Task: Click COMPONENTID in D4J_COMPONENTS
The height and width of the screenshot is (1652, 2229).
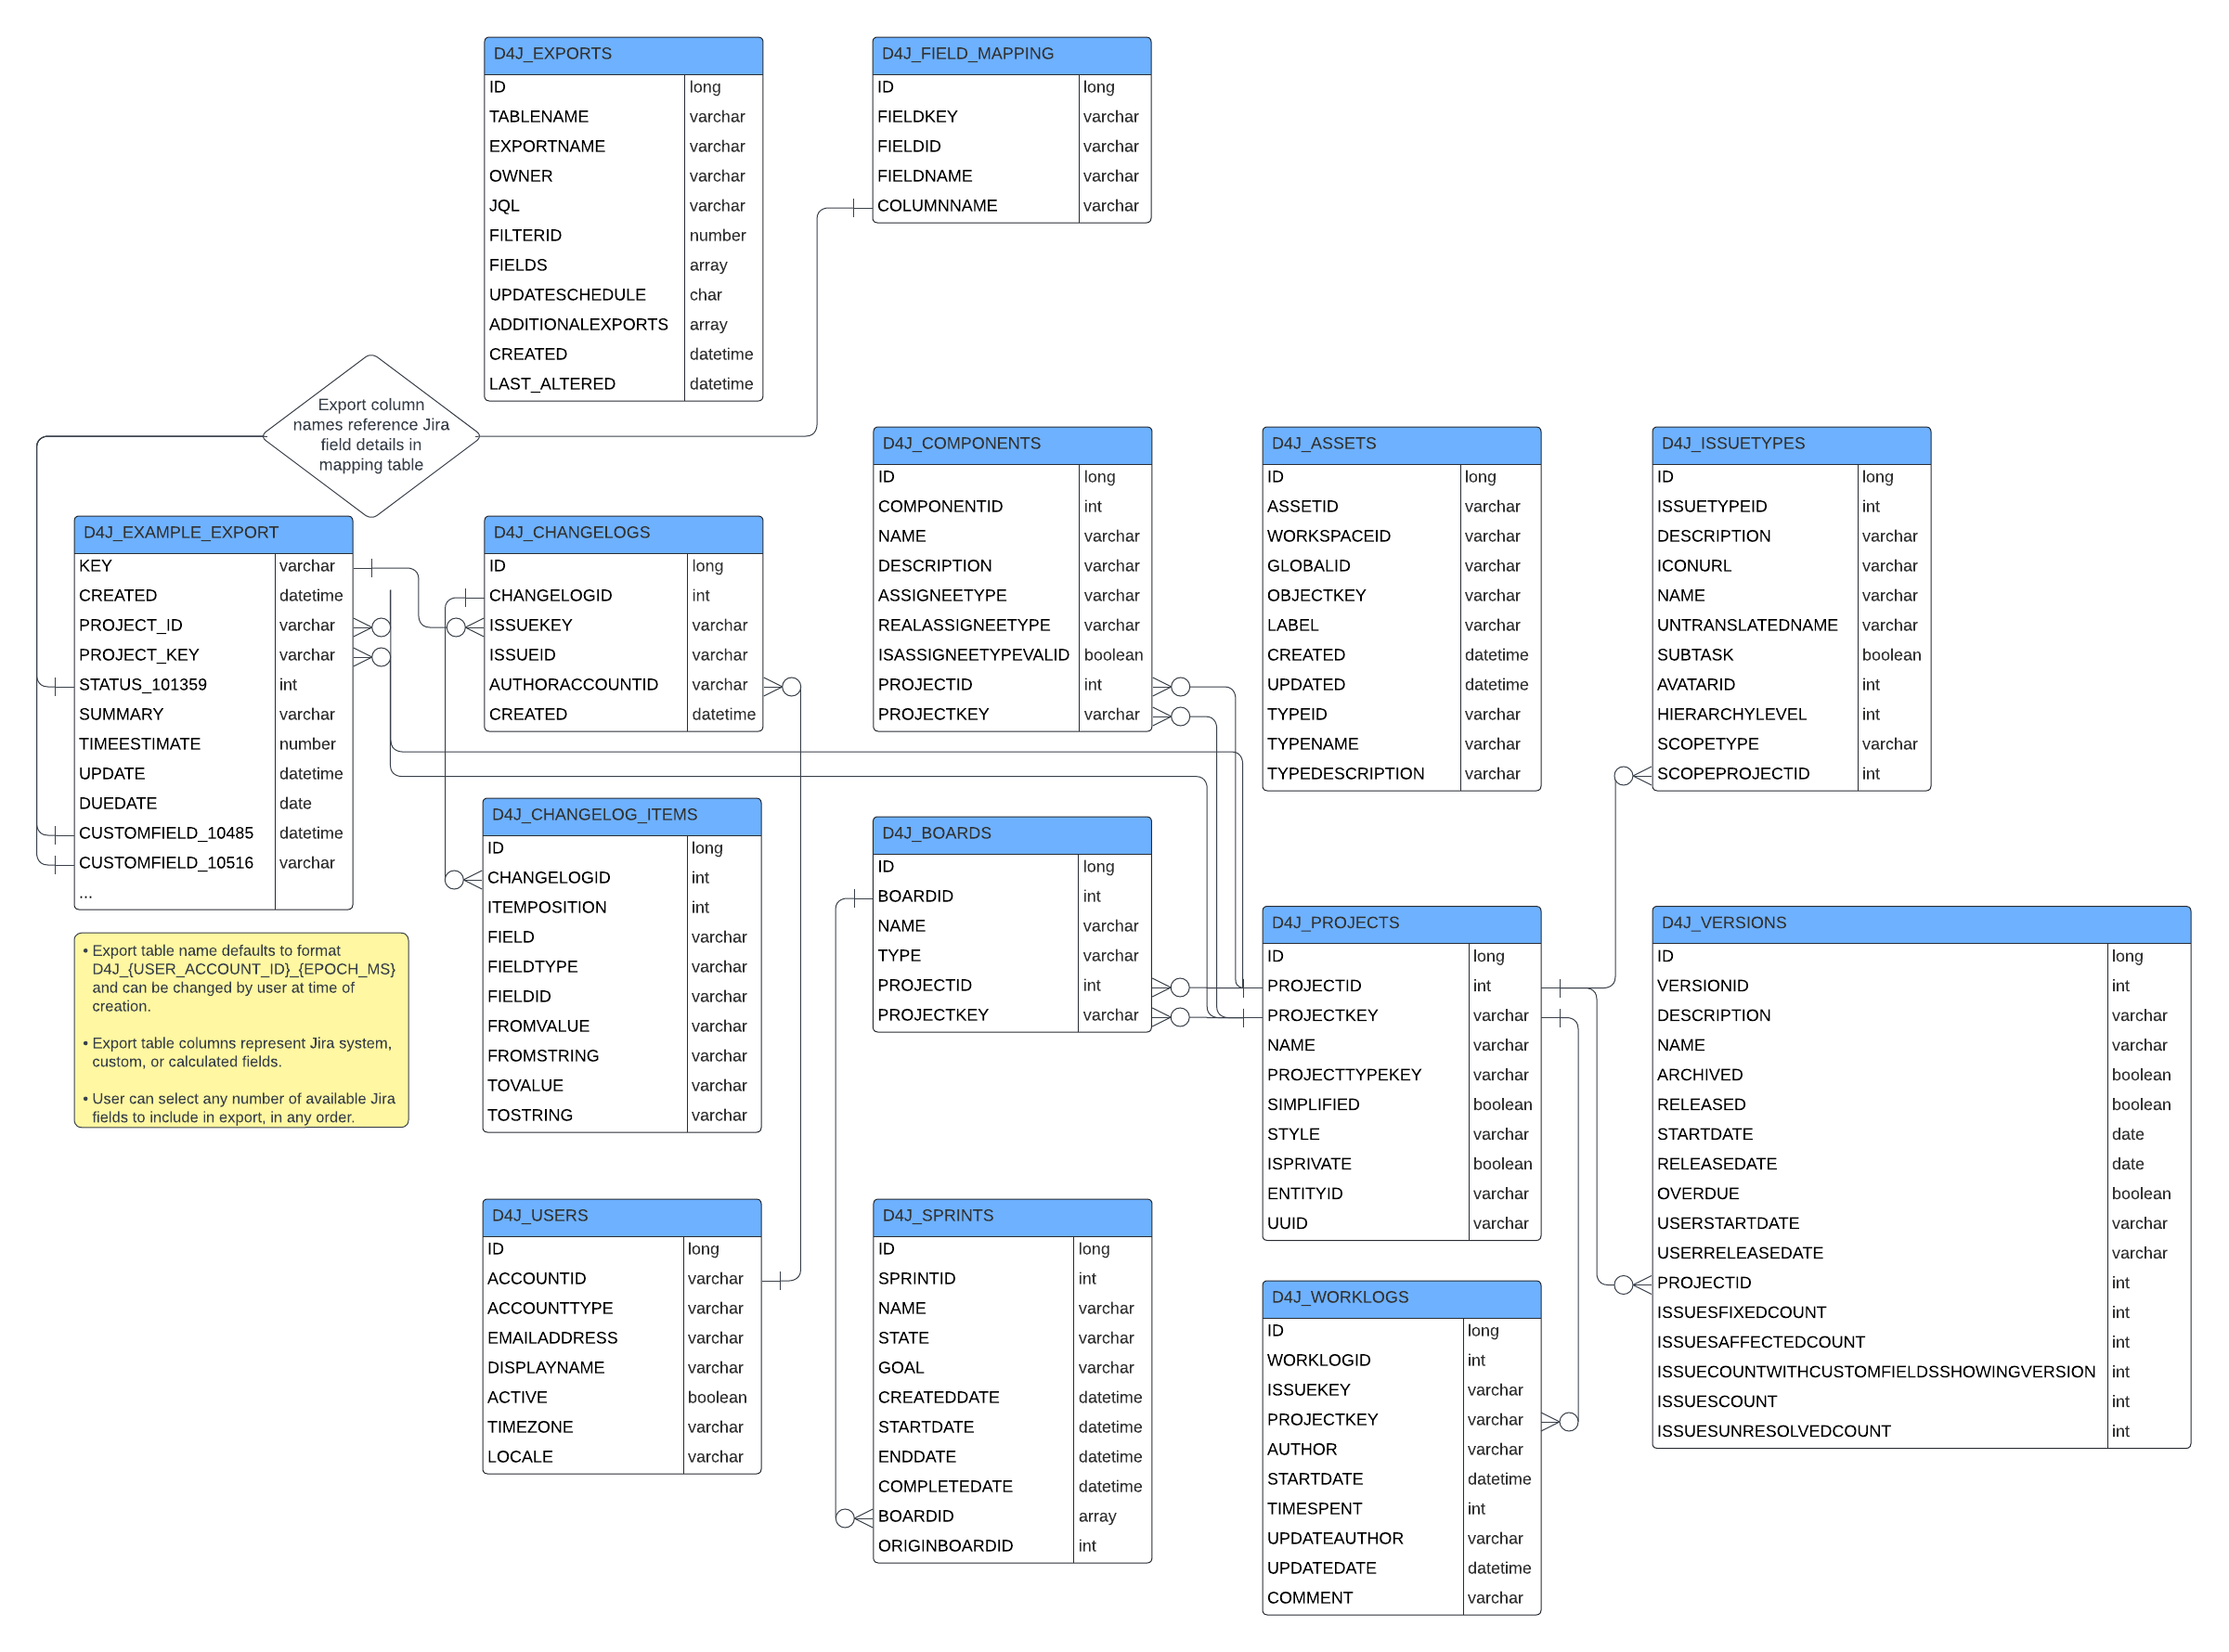Action: coord(1012,507)
